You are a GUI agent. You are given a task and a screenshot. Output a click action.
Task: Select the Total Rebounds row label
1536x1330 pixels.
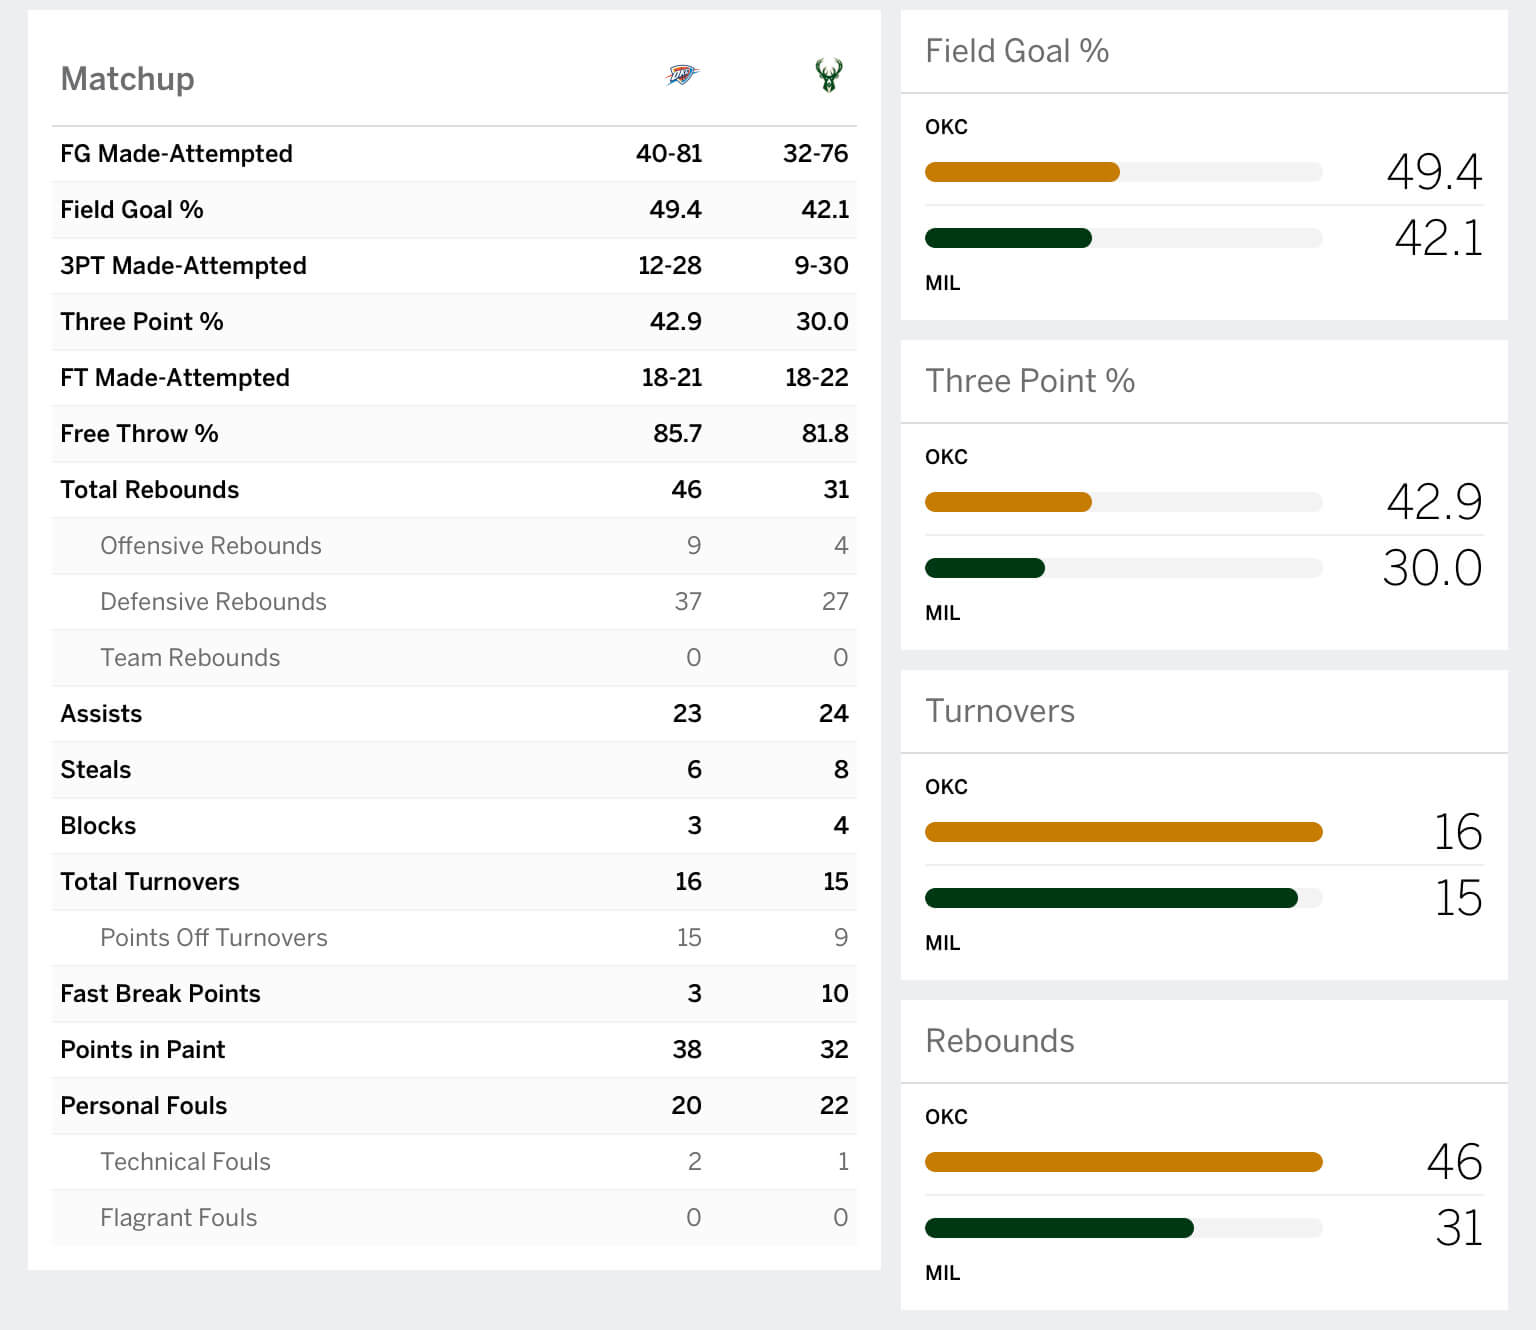pos(149,490)
